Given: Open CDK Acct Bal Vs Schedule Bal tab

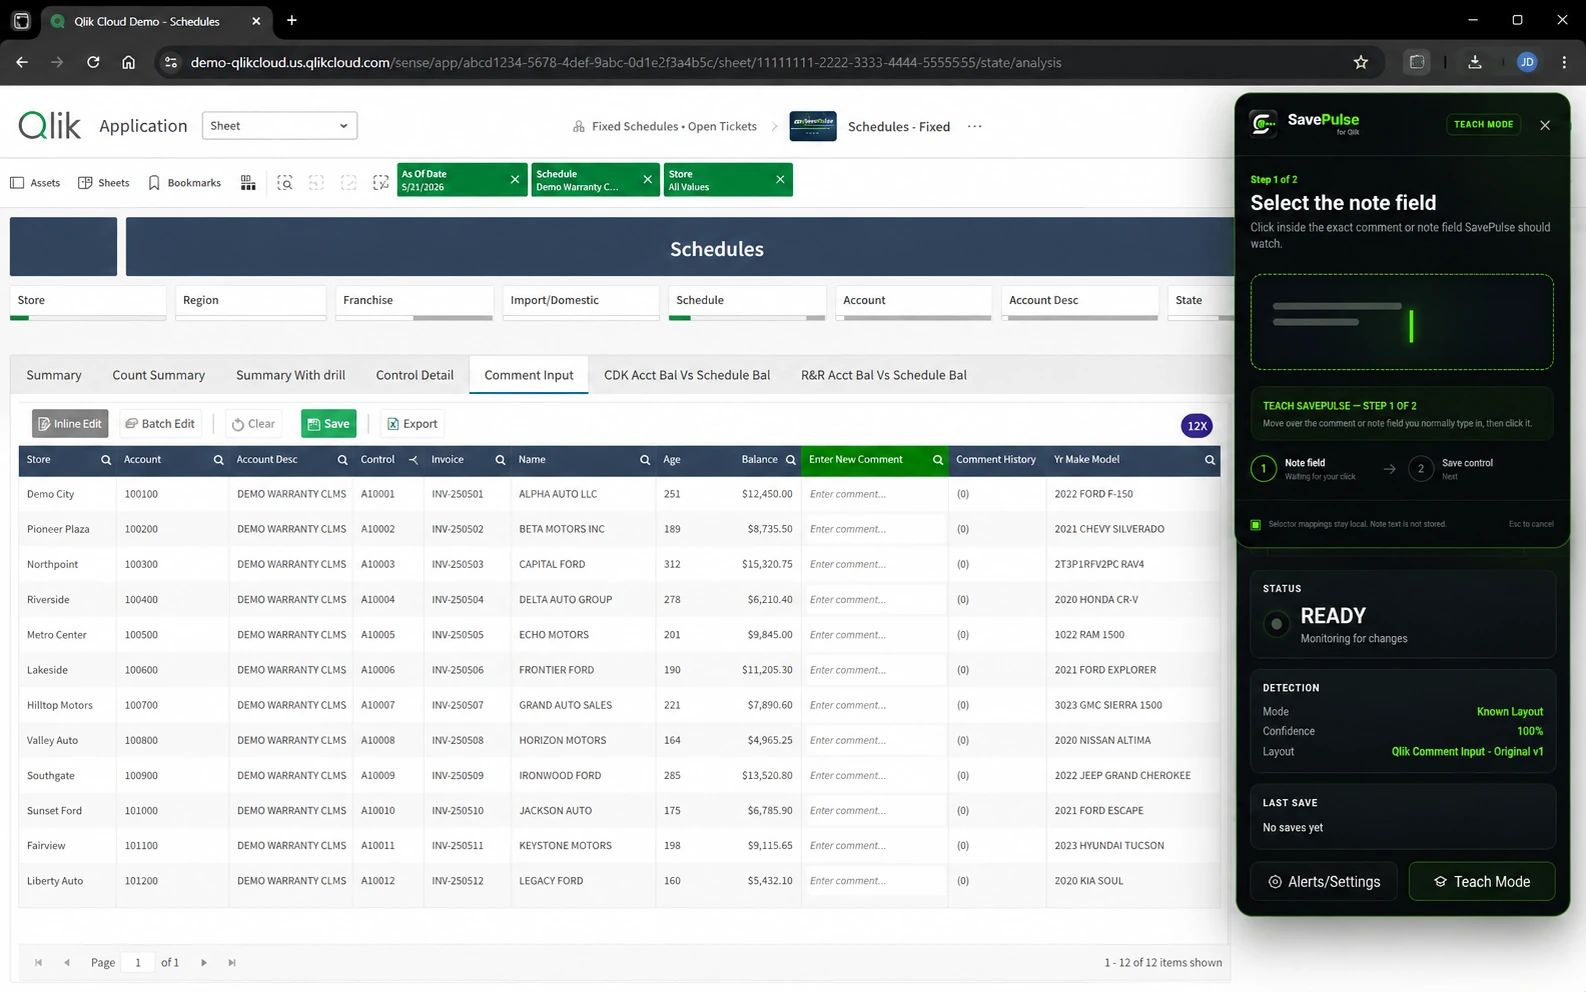Looking at the screenshot, I should [x=687, y=375].
